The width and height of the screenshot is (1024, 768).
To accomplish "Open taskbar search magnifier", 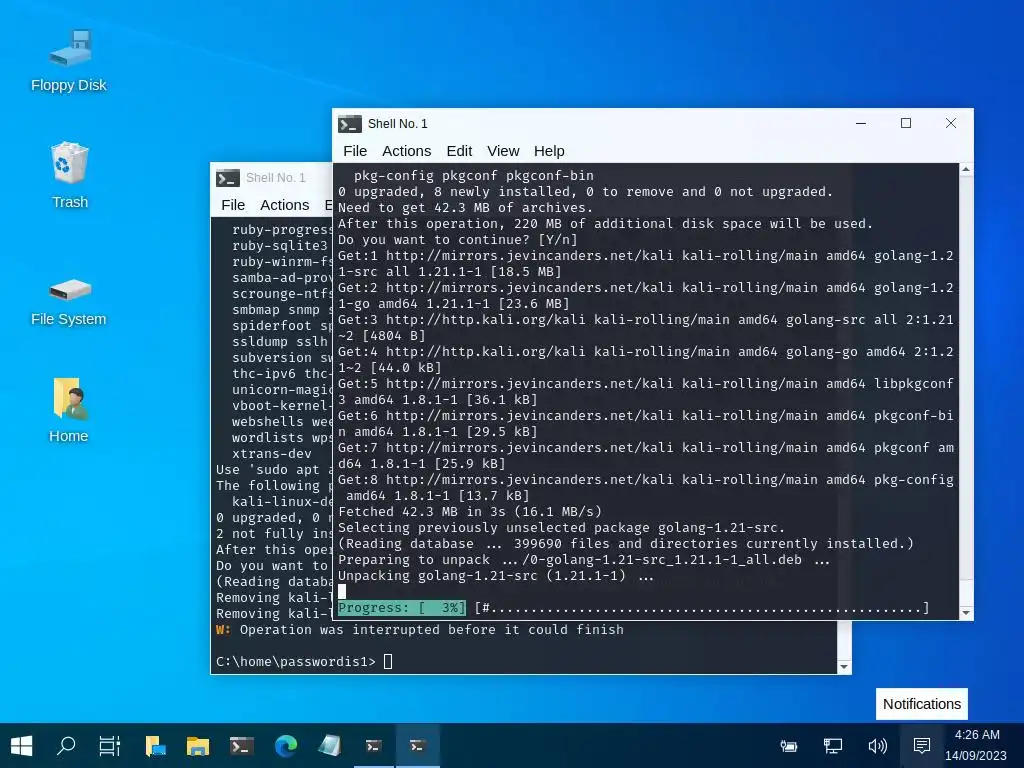I will pos(66,746).
